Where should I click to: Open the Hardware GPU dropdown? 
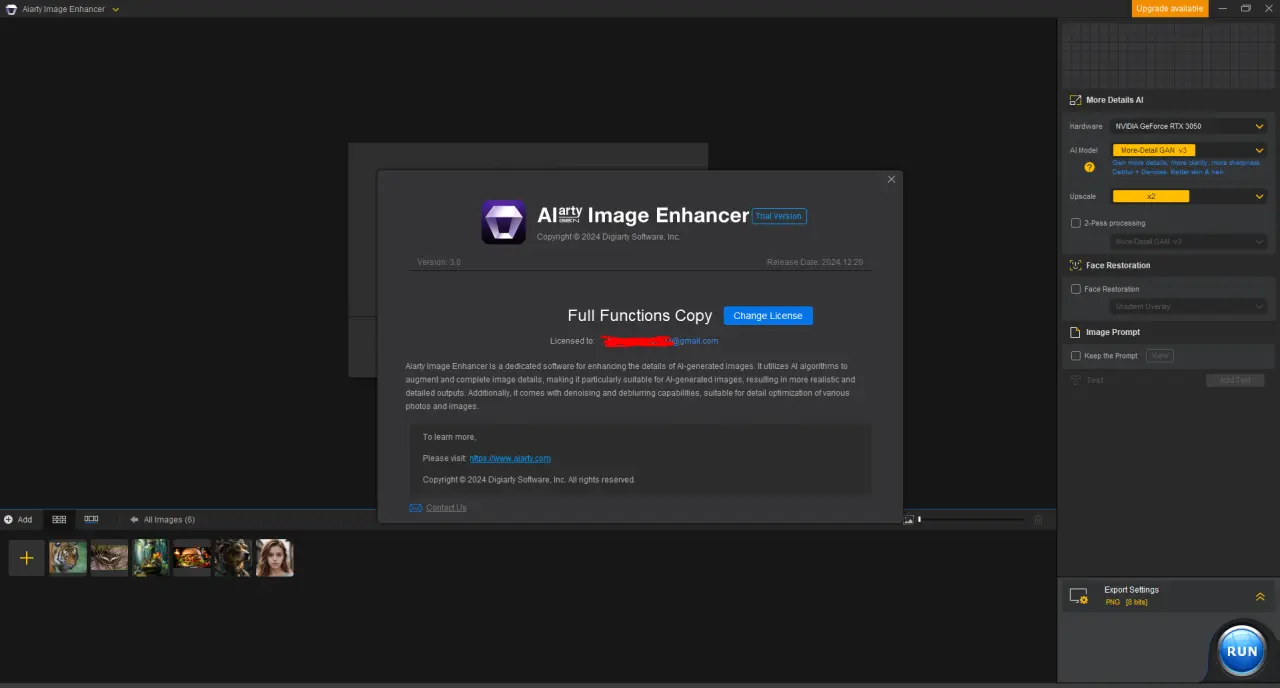[1188, 126]
